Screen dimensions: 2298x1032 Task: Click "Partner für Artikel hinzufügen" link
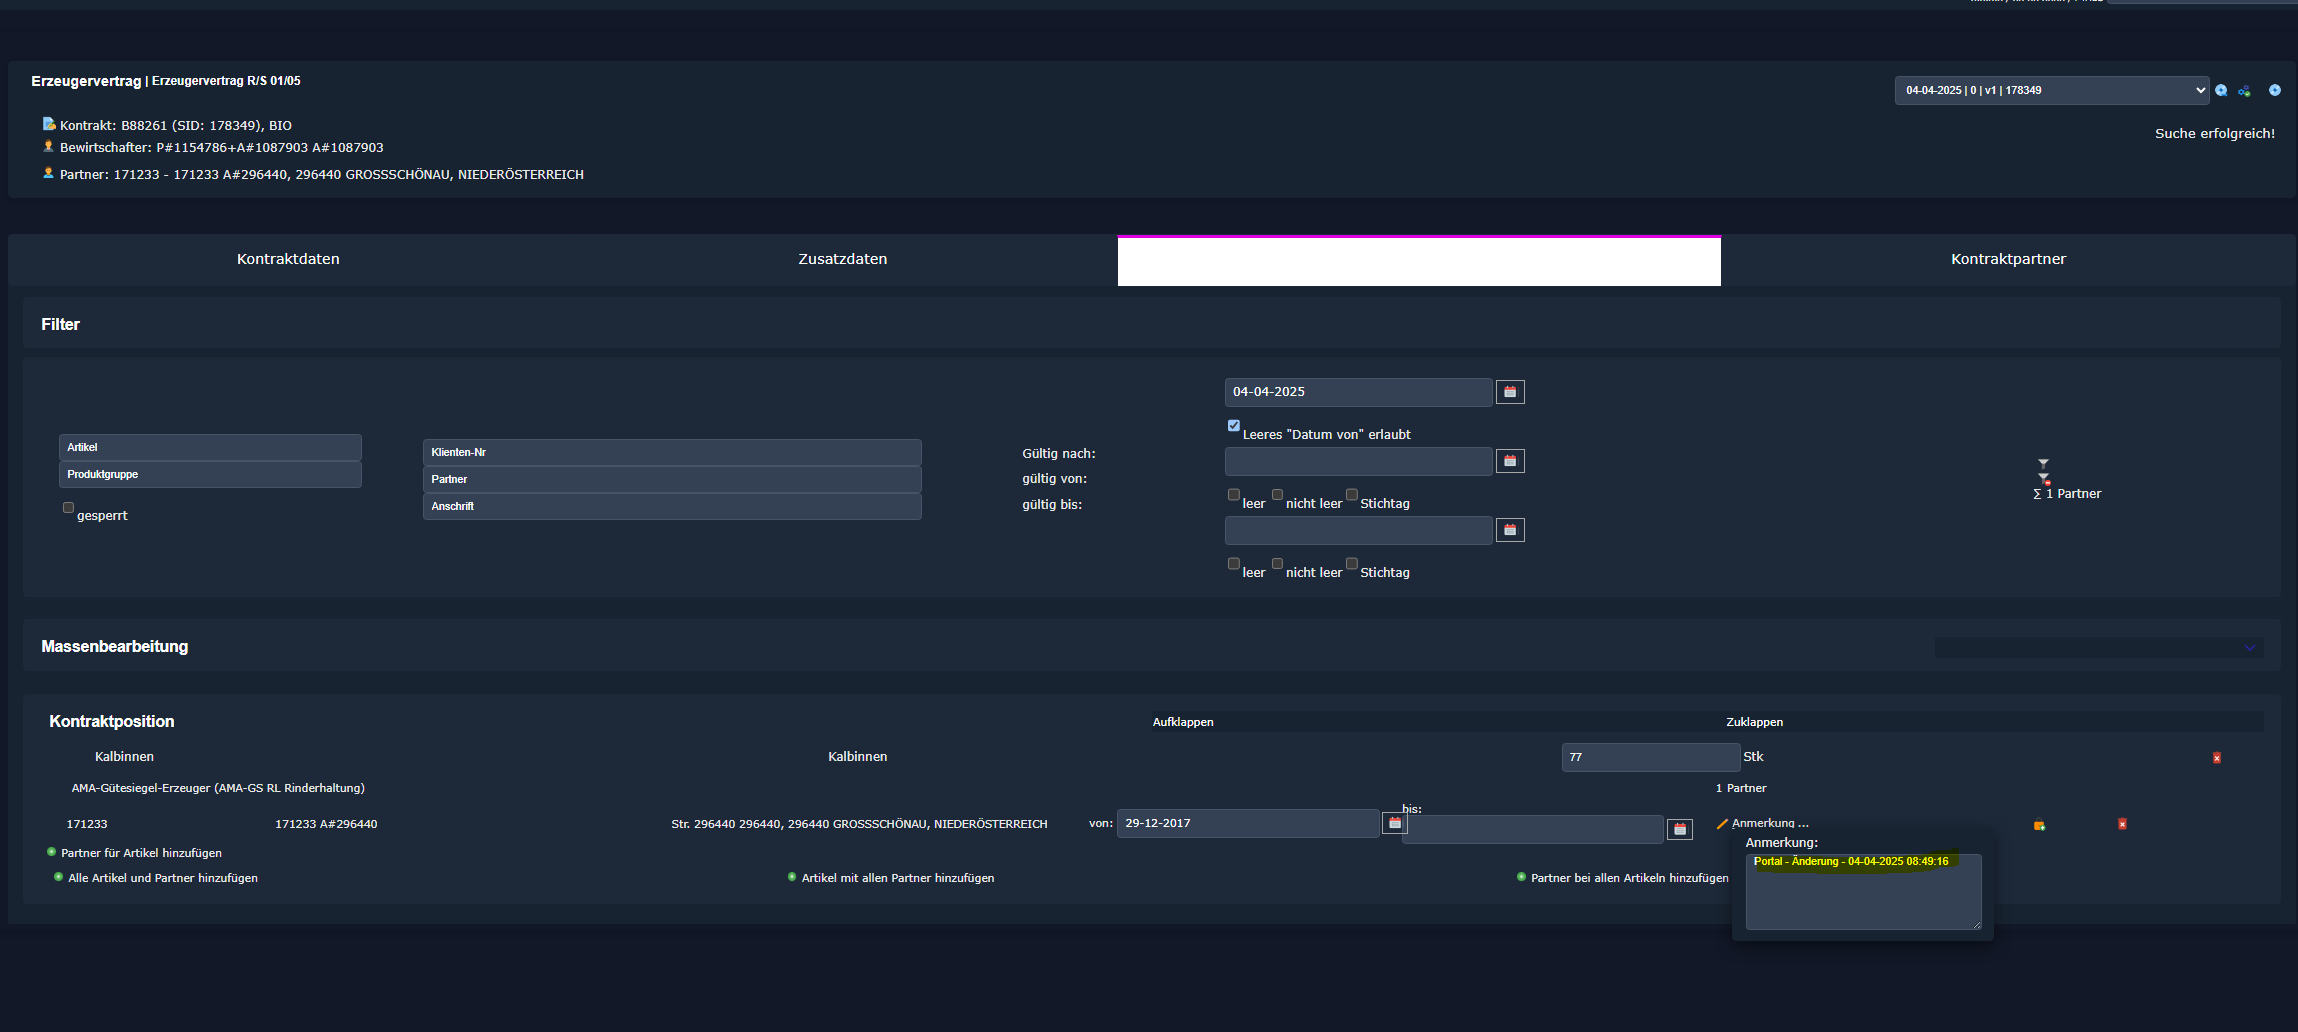coord(141,853)
